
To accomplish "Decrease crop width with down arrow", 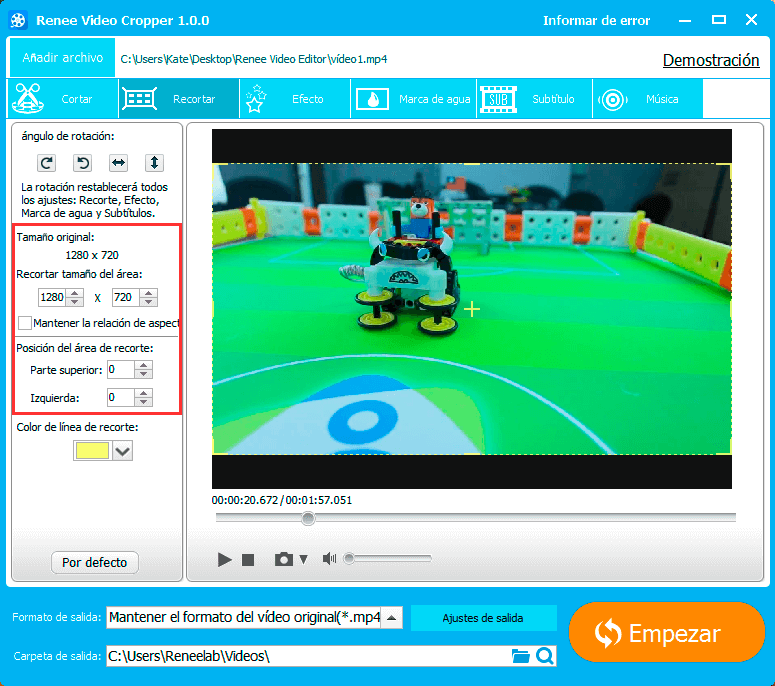I will click(x=75, y=301).
